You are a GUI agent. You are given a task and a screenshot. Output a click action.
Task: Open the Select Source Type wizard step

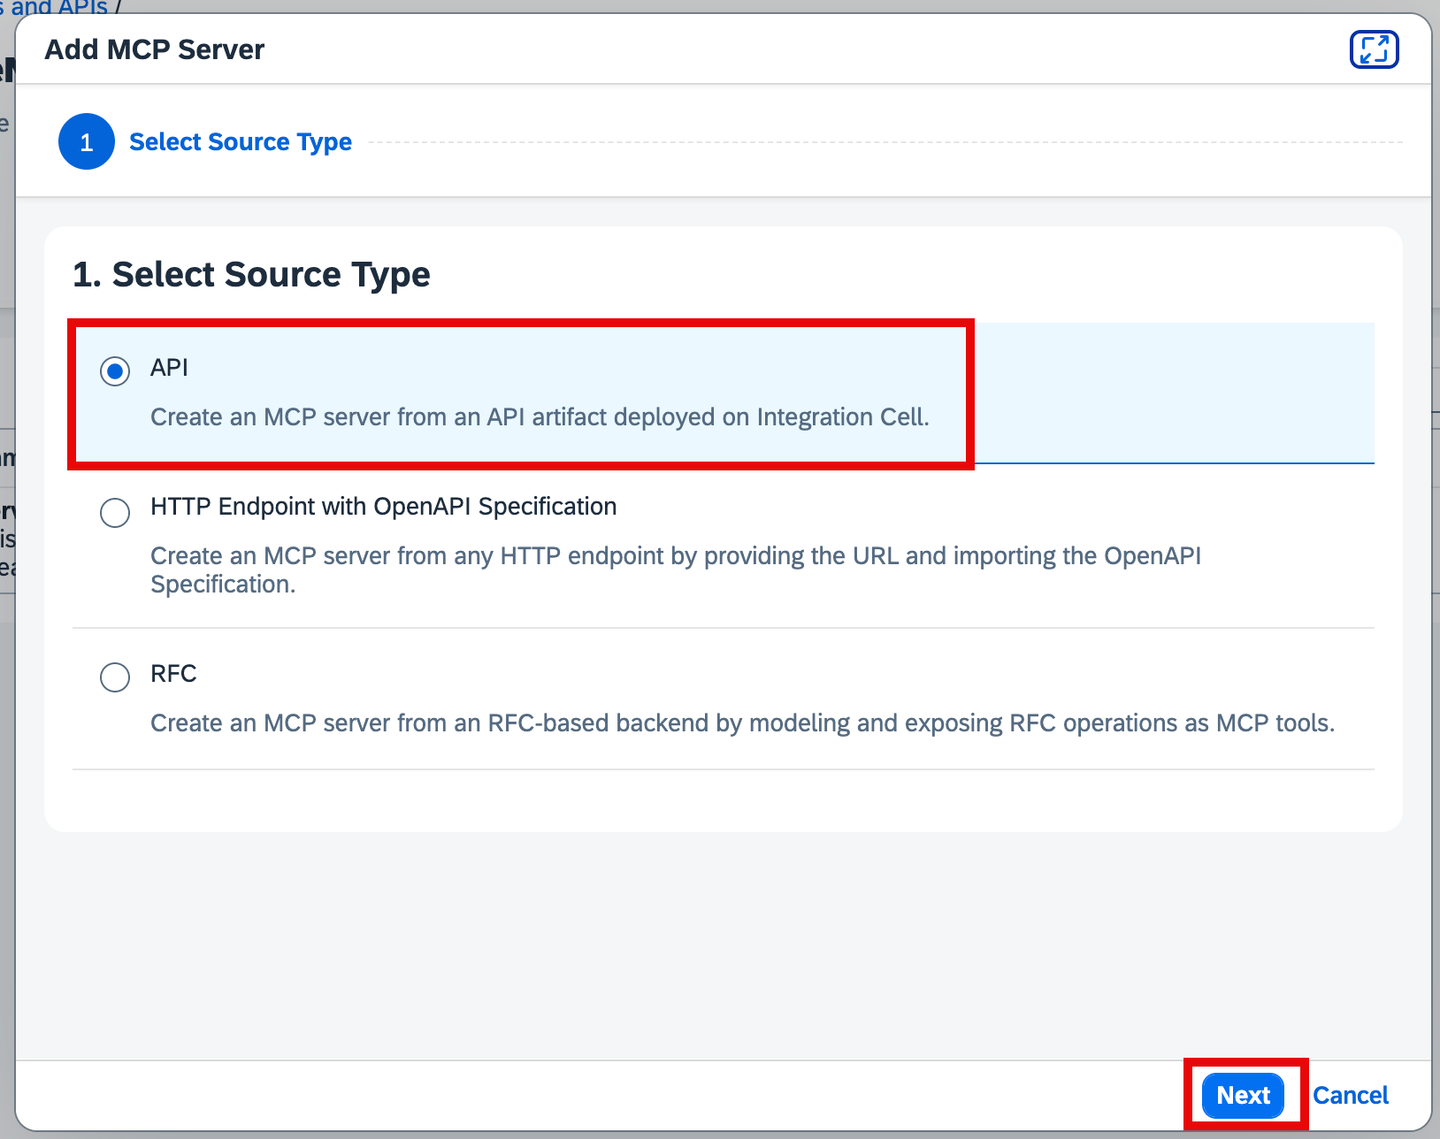pyautogui.click(x=240, y=142)
